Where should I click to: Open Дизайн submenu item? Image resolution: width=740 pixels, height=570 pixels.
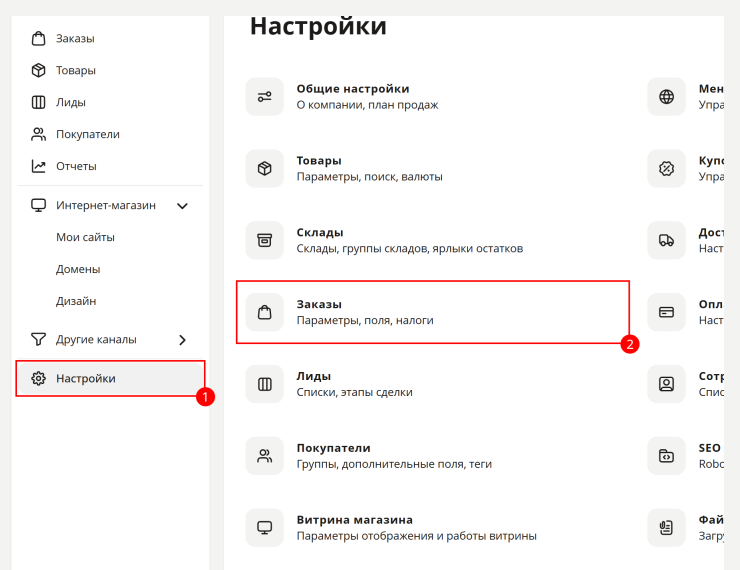(76, 301)
